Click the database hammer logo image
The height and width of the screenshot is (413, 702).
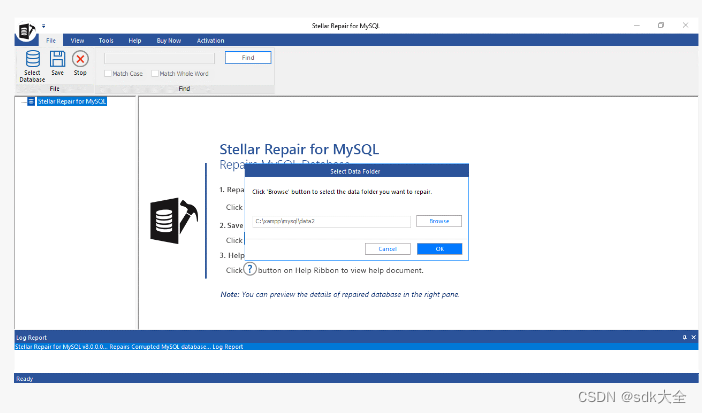pyautogui.click(x=174, y=221)
